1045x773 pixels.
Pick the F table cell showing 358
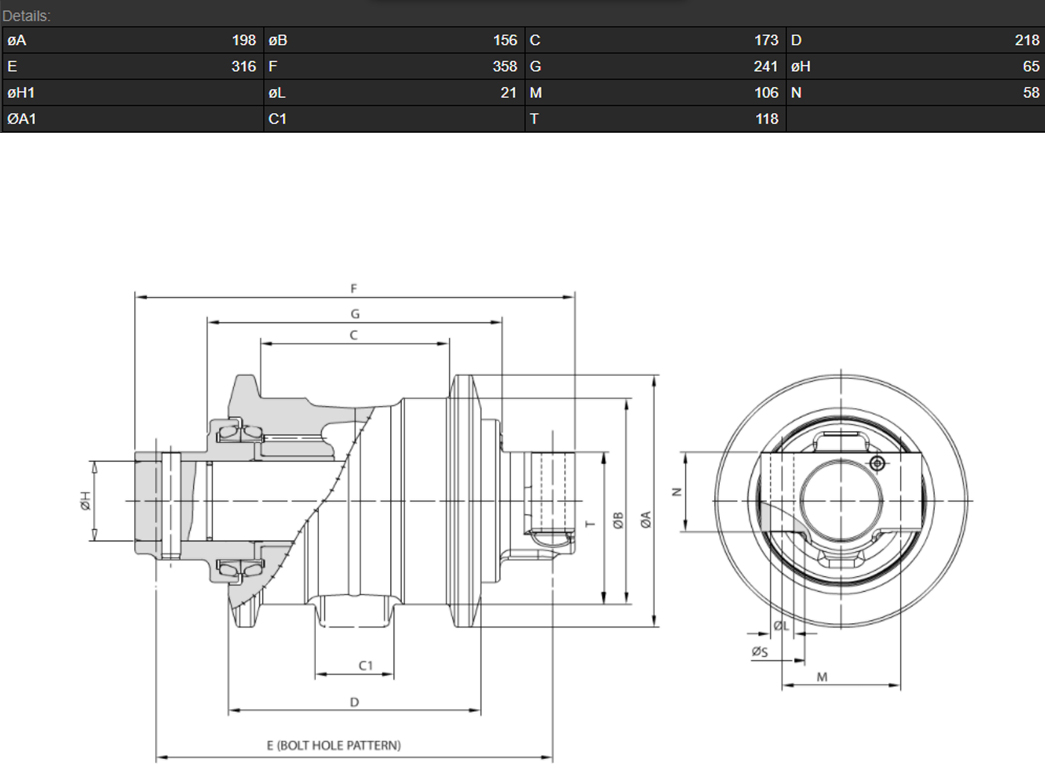point(393,67)
